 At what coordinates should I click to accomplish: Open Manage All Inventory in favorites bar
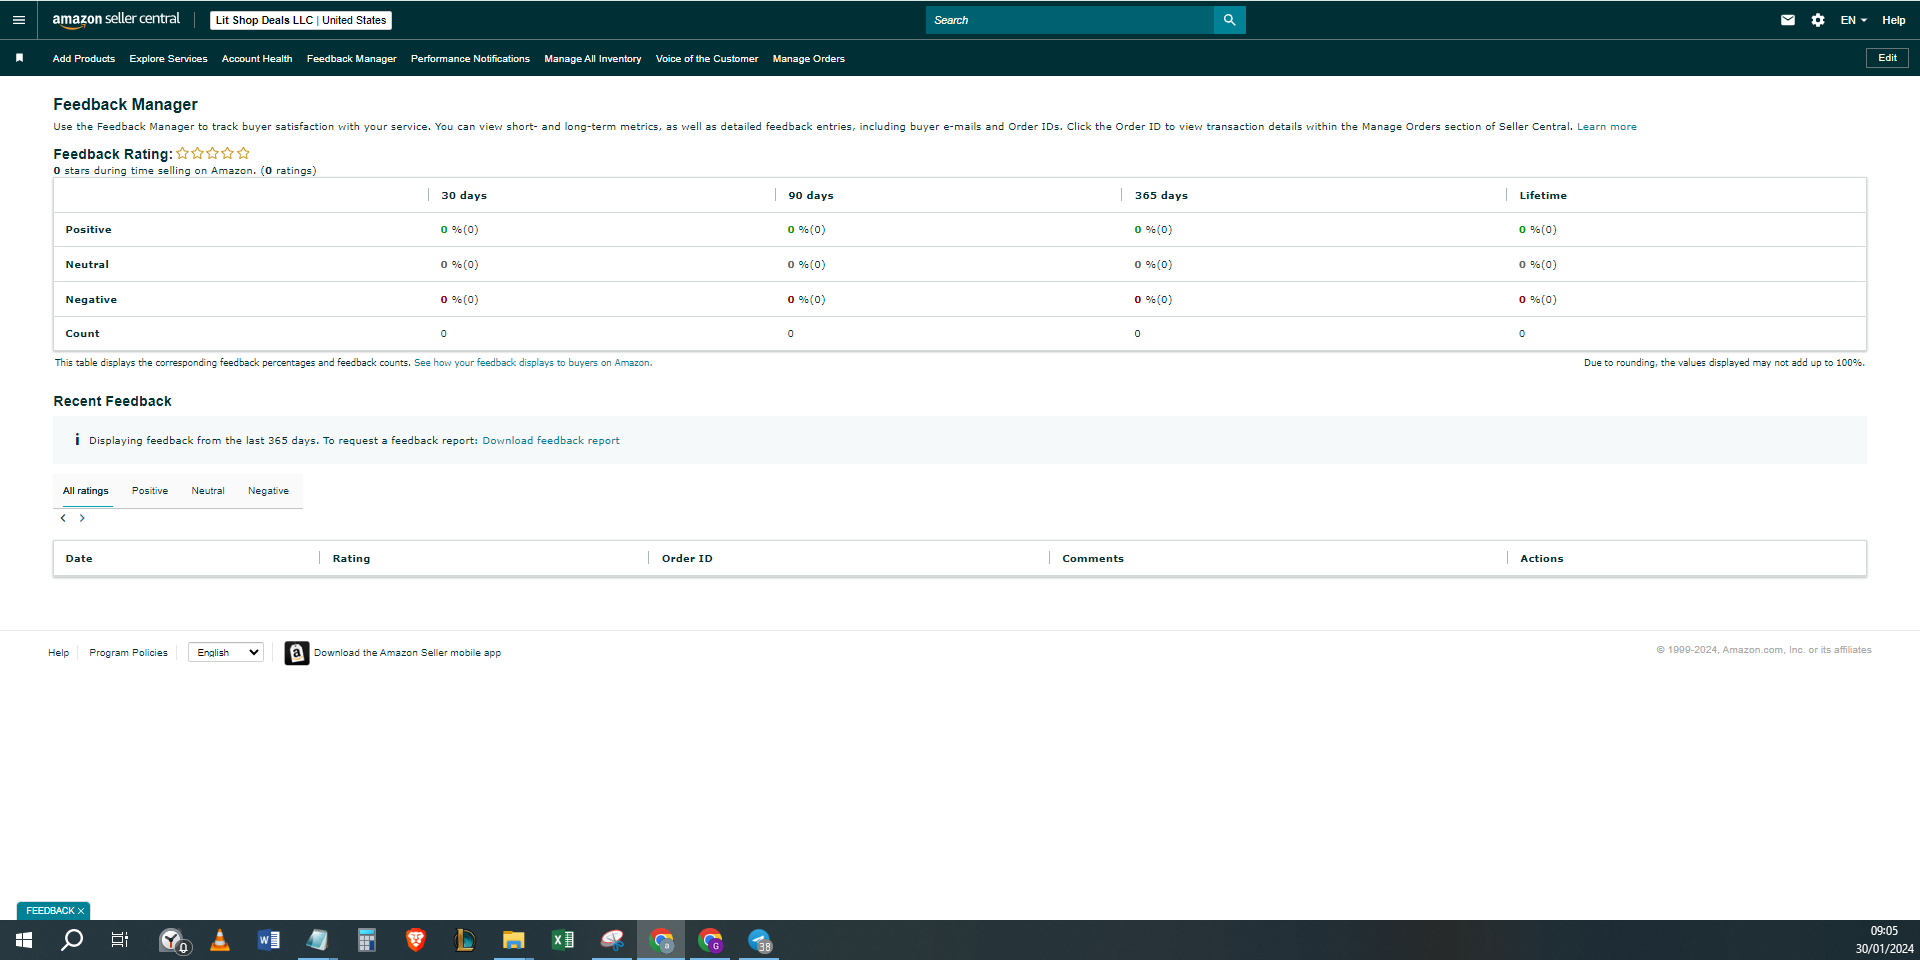(593, 59)
